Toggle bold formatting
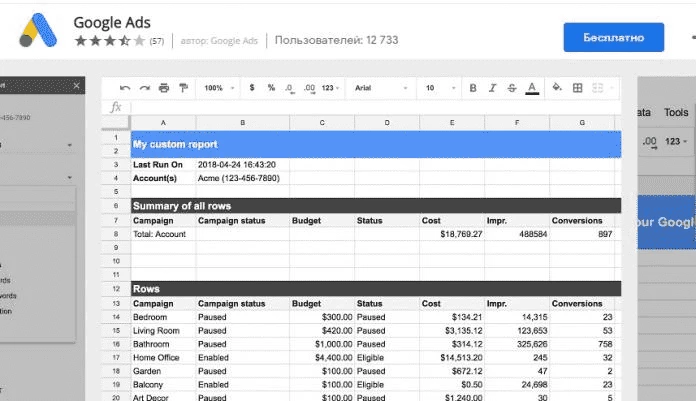 pyautogui.click(x=473, y=88)
